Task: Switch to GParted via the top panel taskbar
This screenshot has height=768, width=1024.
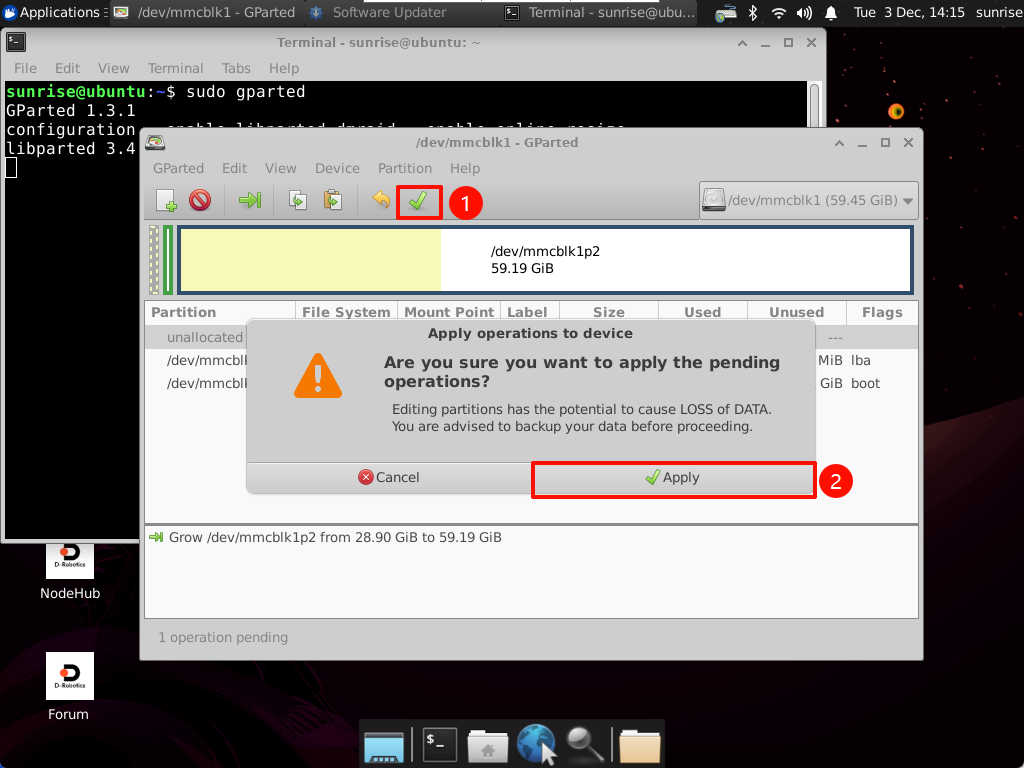Action: coord(204,12)
